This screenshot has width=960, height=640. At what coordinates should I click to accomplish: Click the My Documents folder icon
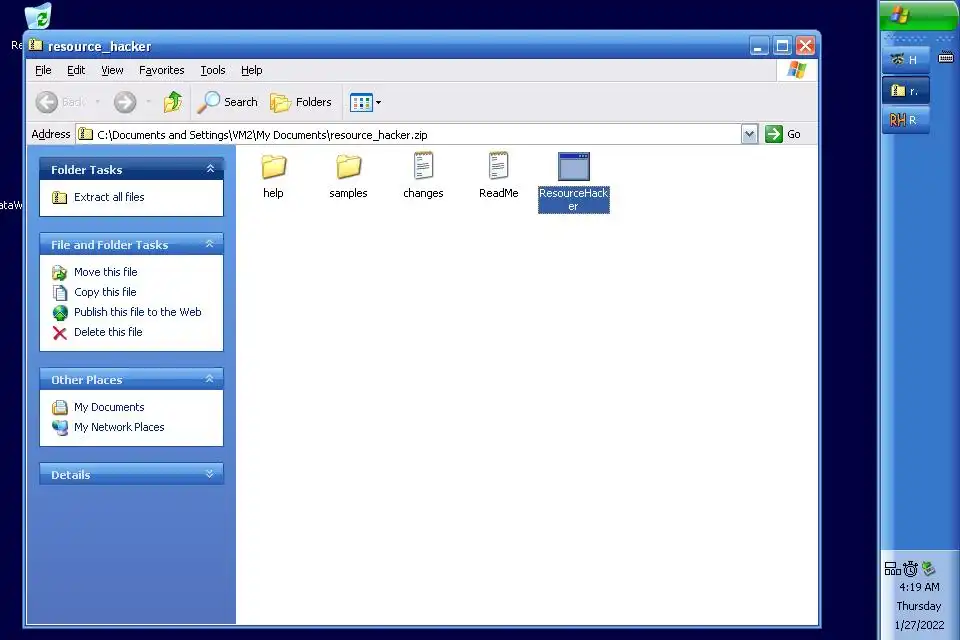pyautogui.click(x=59, y=407)
